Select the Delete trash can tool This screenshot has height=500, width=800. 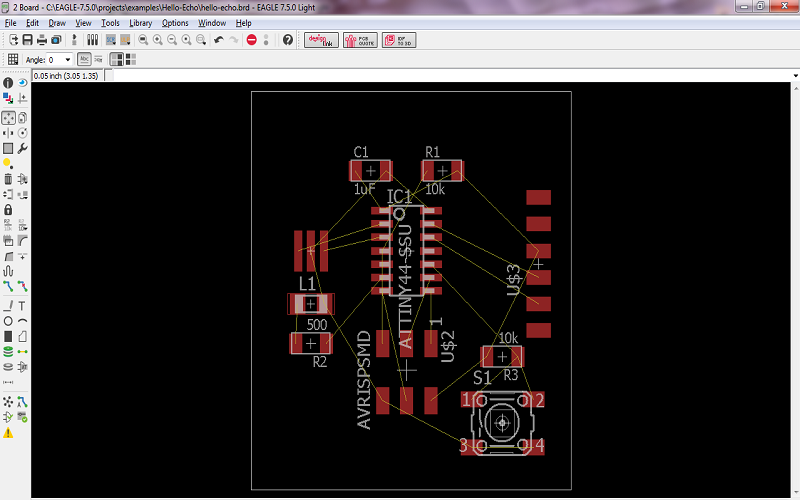click(x=8, y=179)
